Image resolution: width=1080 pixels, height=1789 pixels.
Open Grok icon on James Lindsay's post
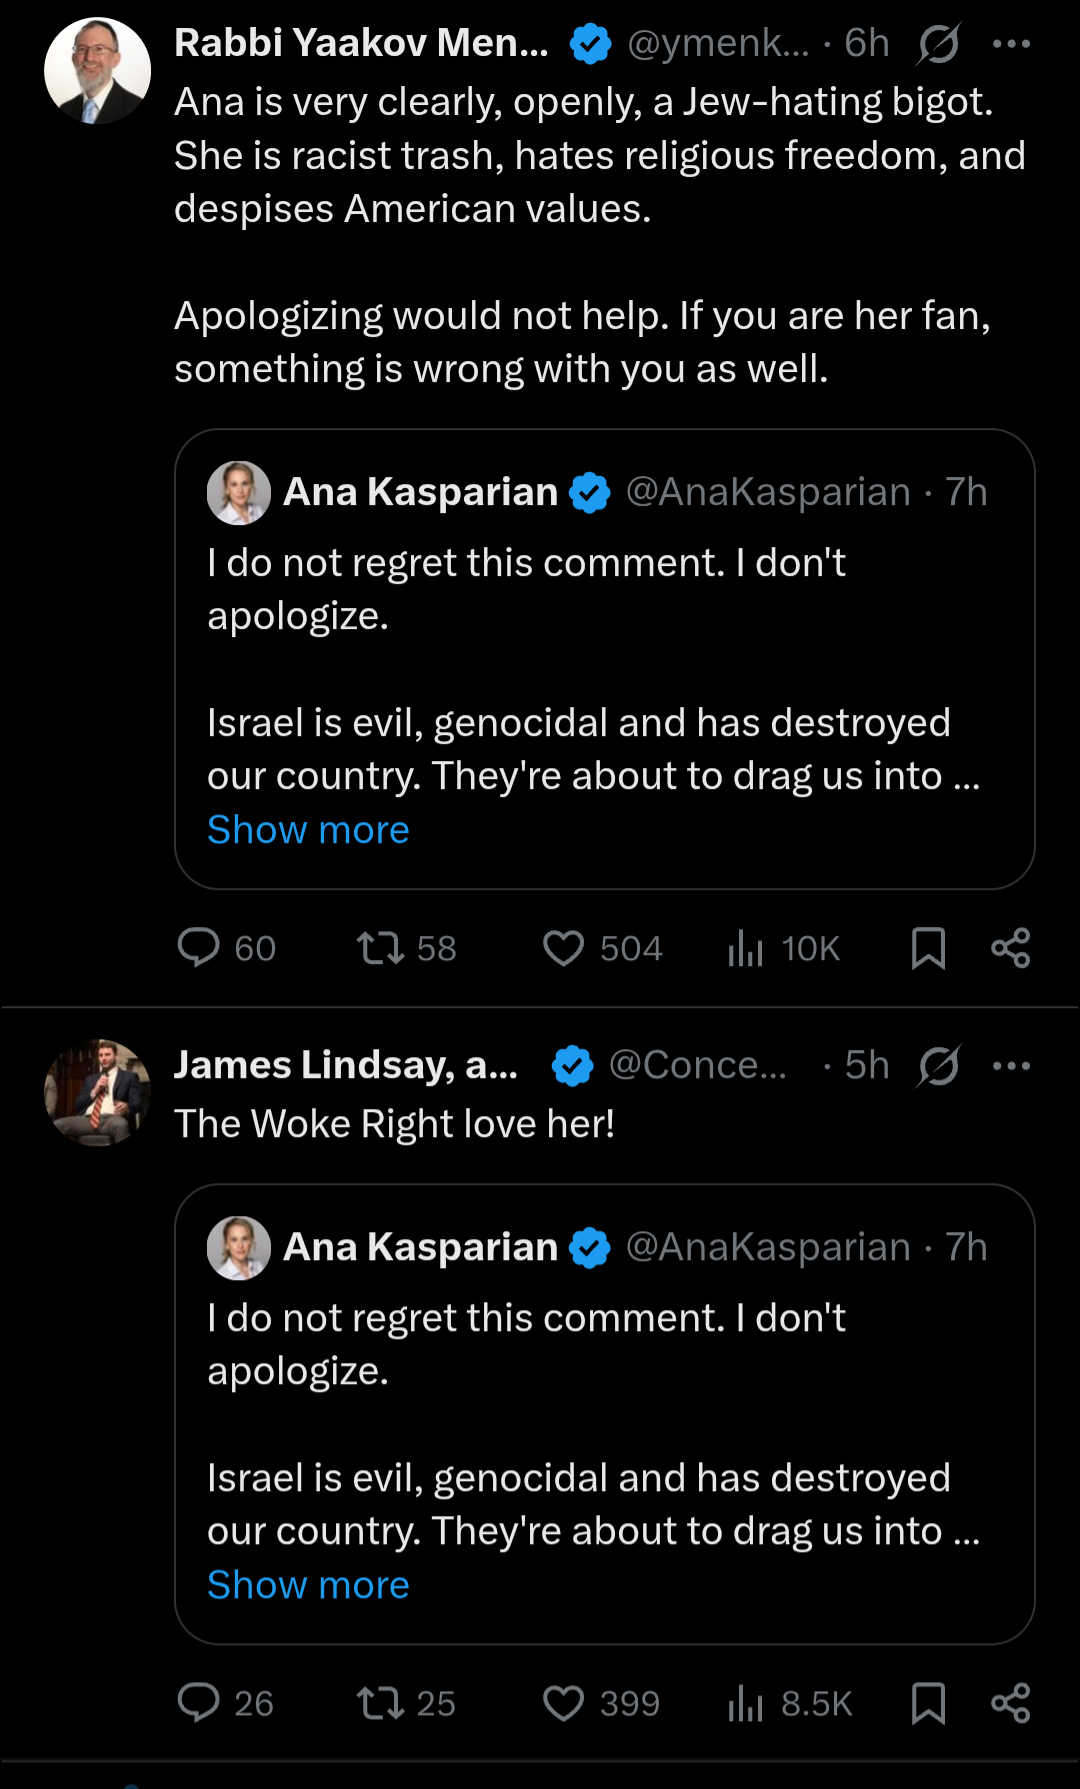coord(938,1066)
